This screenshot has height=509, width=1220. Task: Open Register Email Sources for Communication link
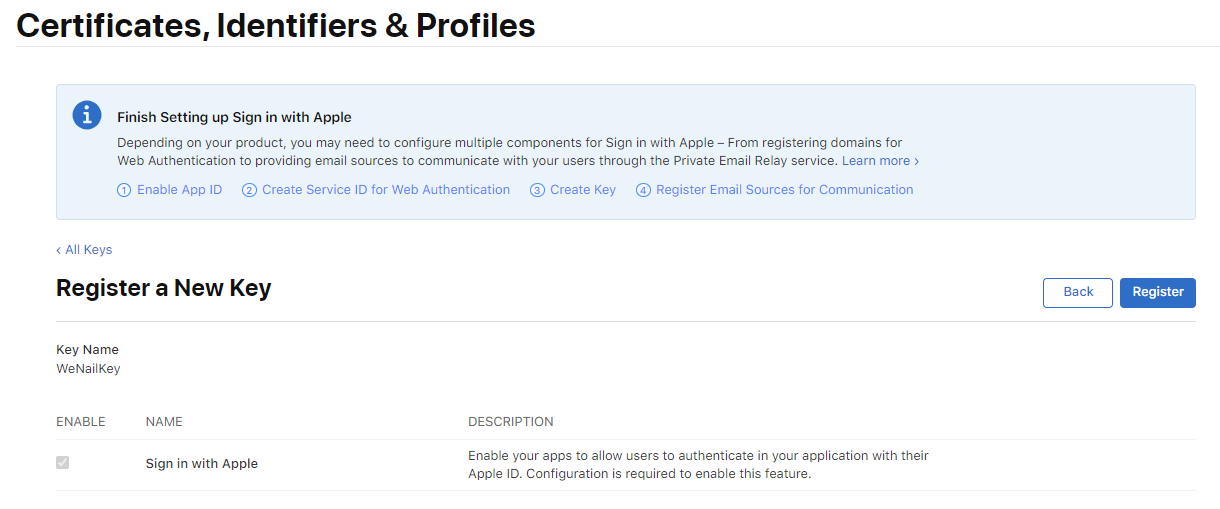click(x=775, y=190)
